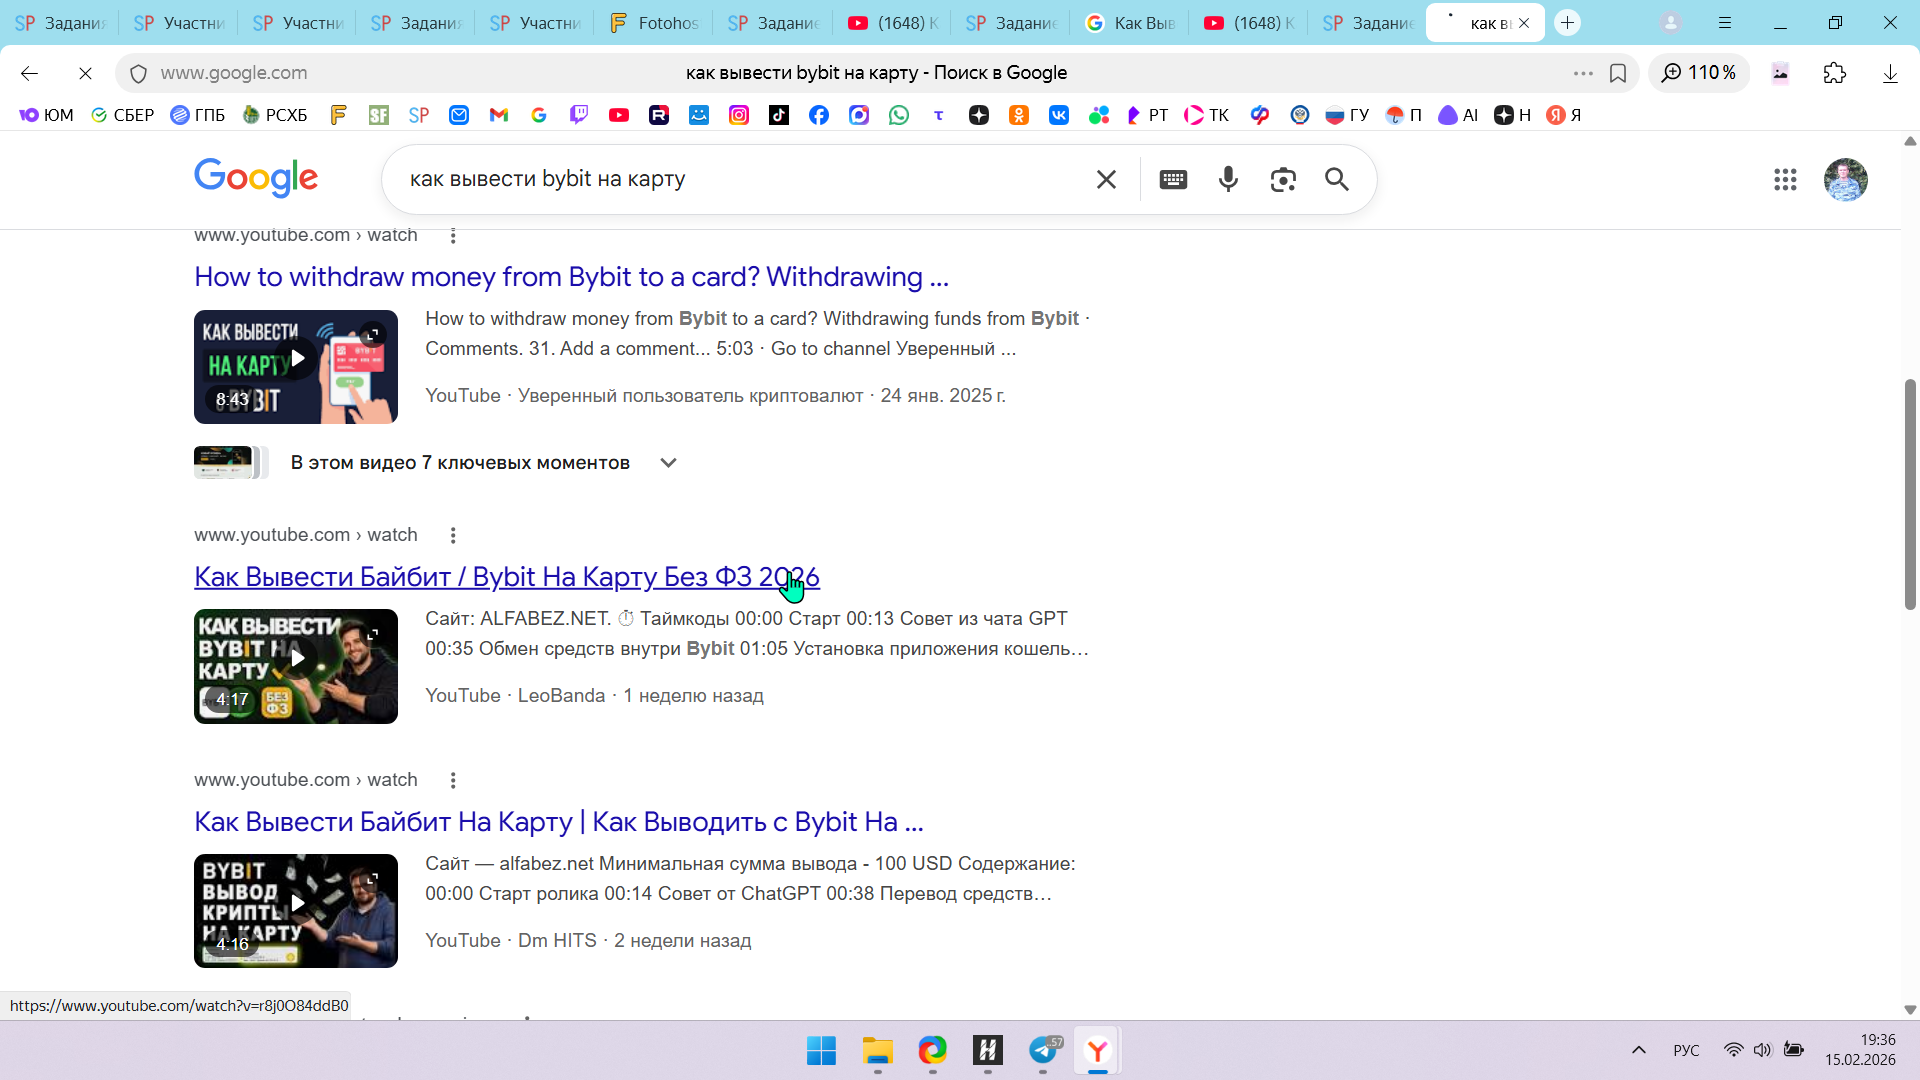Switch to the 'Как Выв' Google tab

pyautogui.click(x=1130, y=23)
